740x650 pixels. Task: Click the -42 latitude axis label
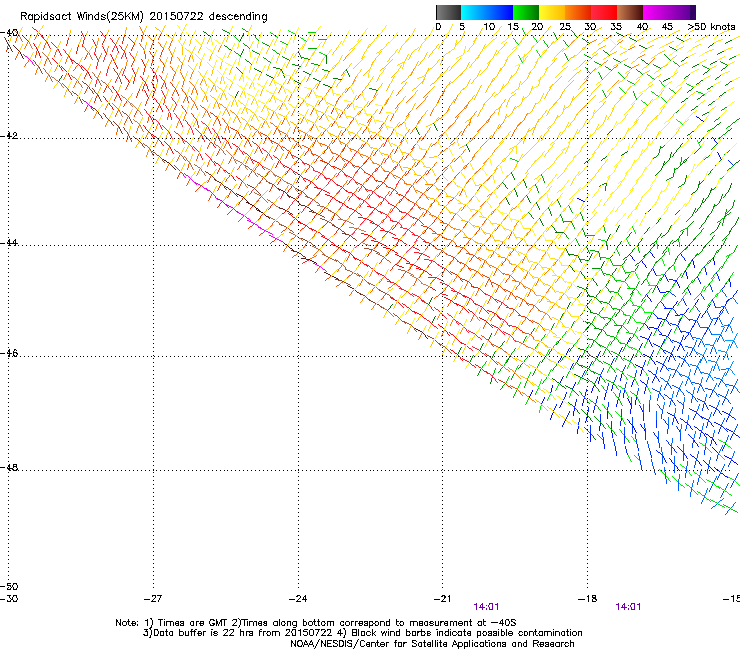point(9,136)
